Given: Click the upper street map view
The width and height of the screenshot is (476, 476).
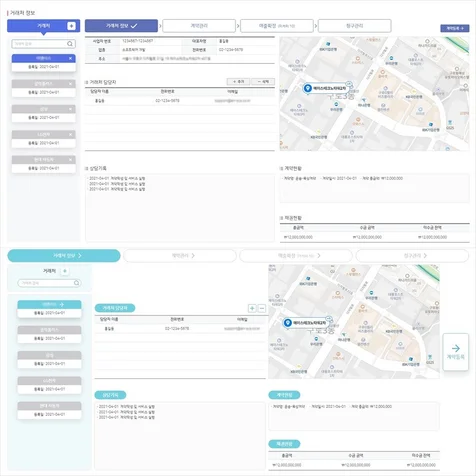Looking at the screenshot, I should [x=374, y=94].
